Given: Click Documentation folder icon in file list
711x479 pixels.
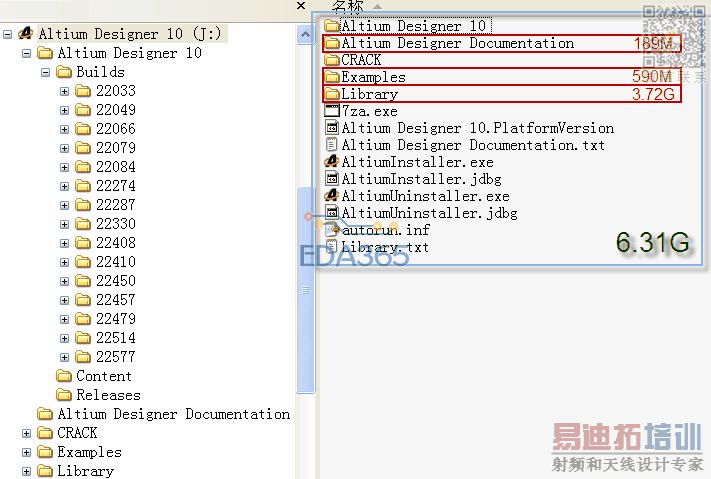Looking at the screenshot, I should coord(332,43).
